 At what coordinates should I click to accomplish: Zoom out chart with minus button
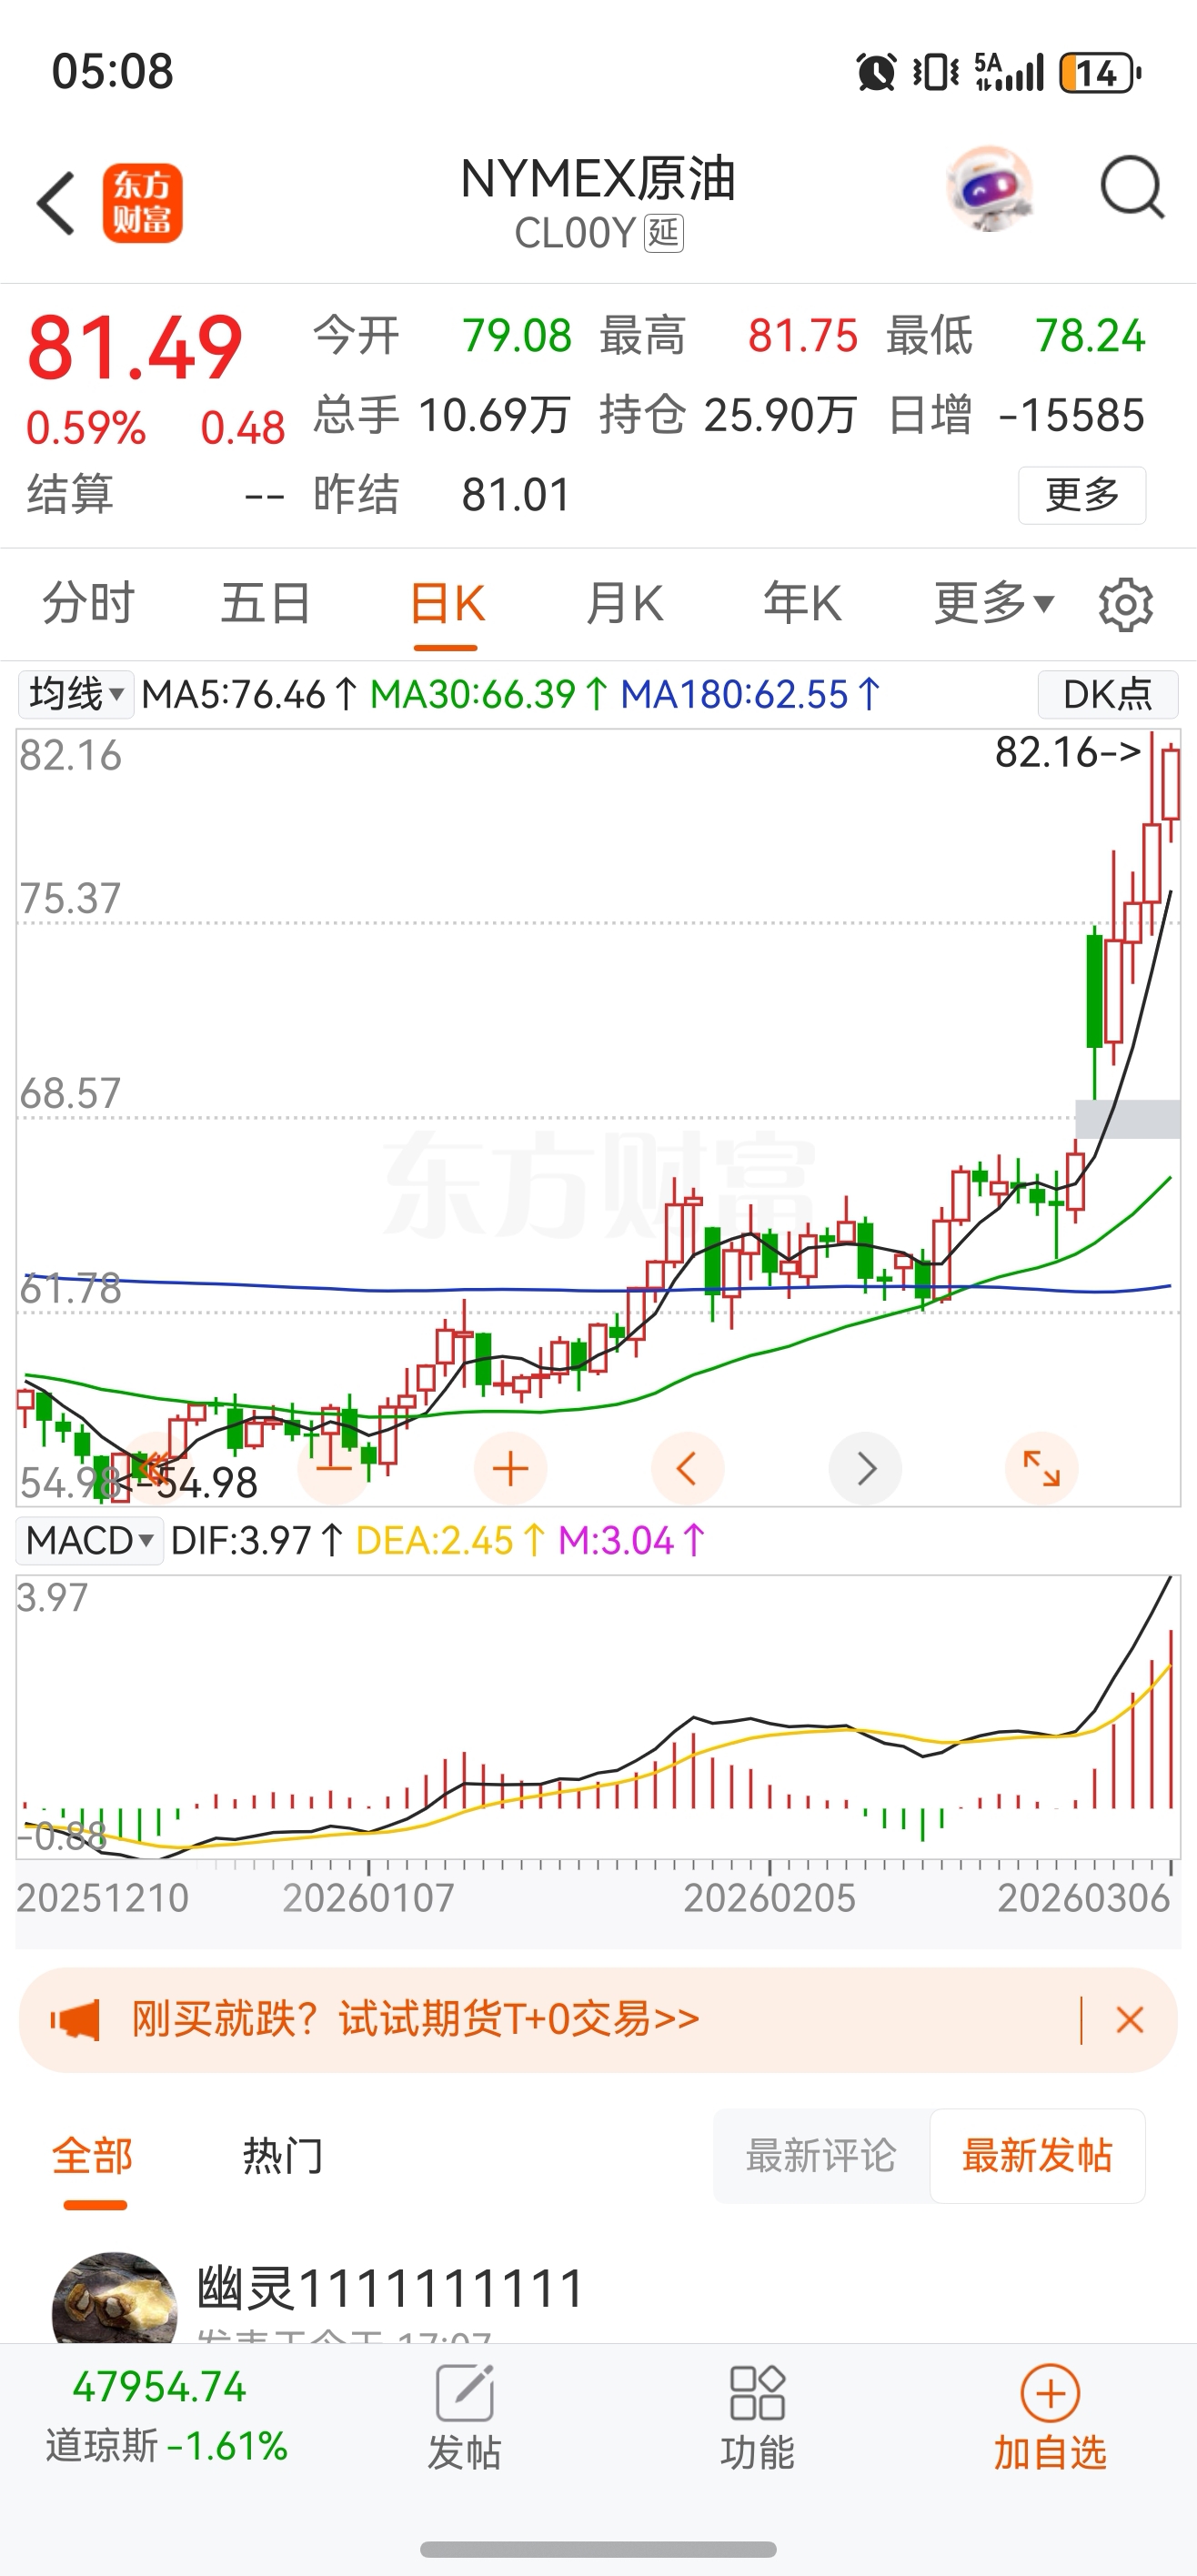pos(334,1468)
